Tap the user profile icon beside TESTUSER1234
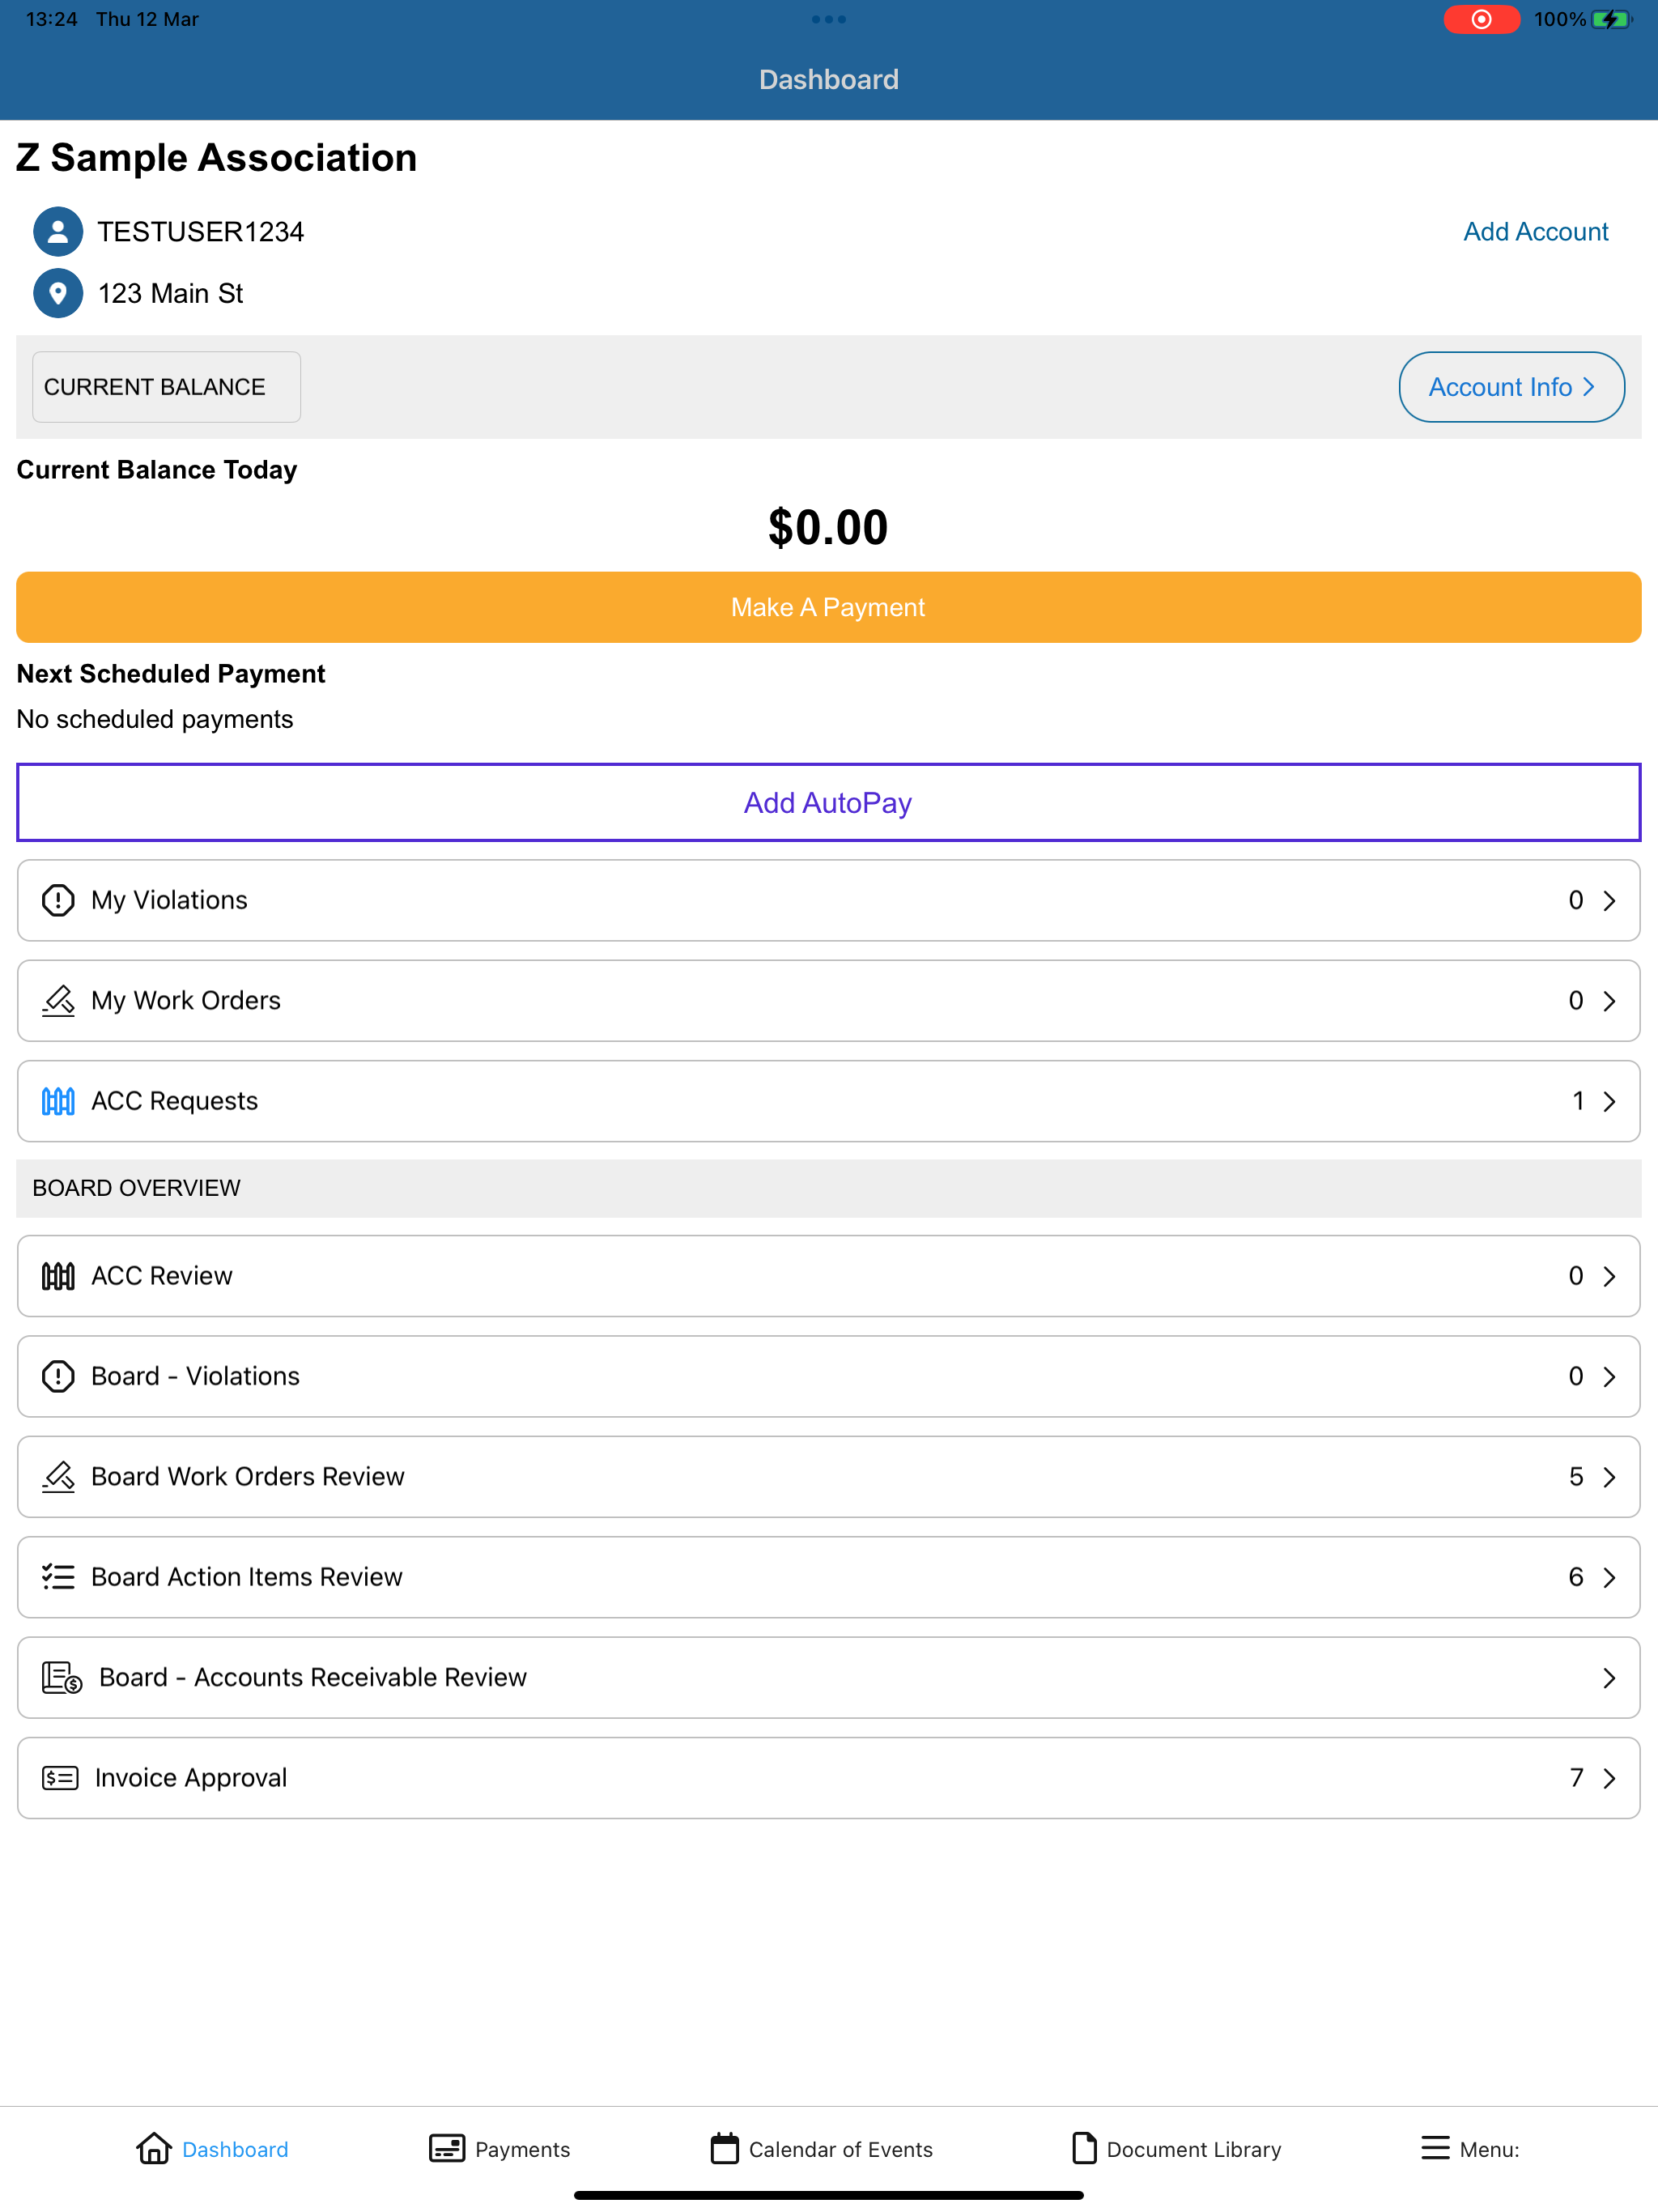1658x2212 pixels. click(x=58, y=232)
